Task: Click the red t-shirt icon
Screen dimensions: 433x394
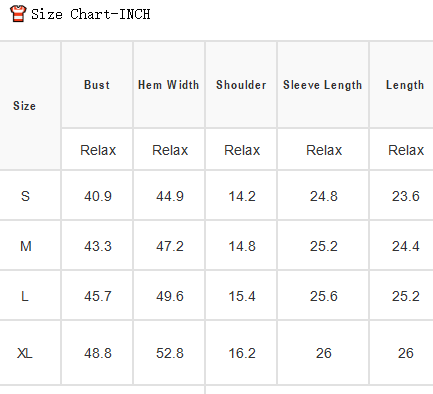Action: coord(18,14)
